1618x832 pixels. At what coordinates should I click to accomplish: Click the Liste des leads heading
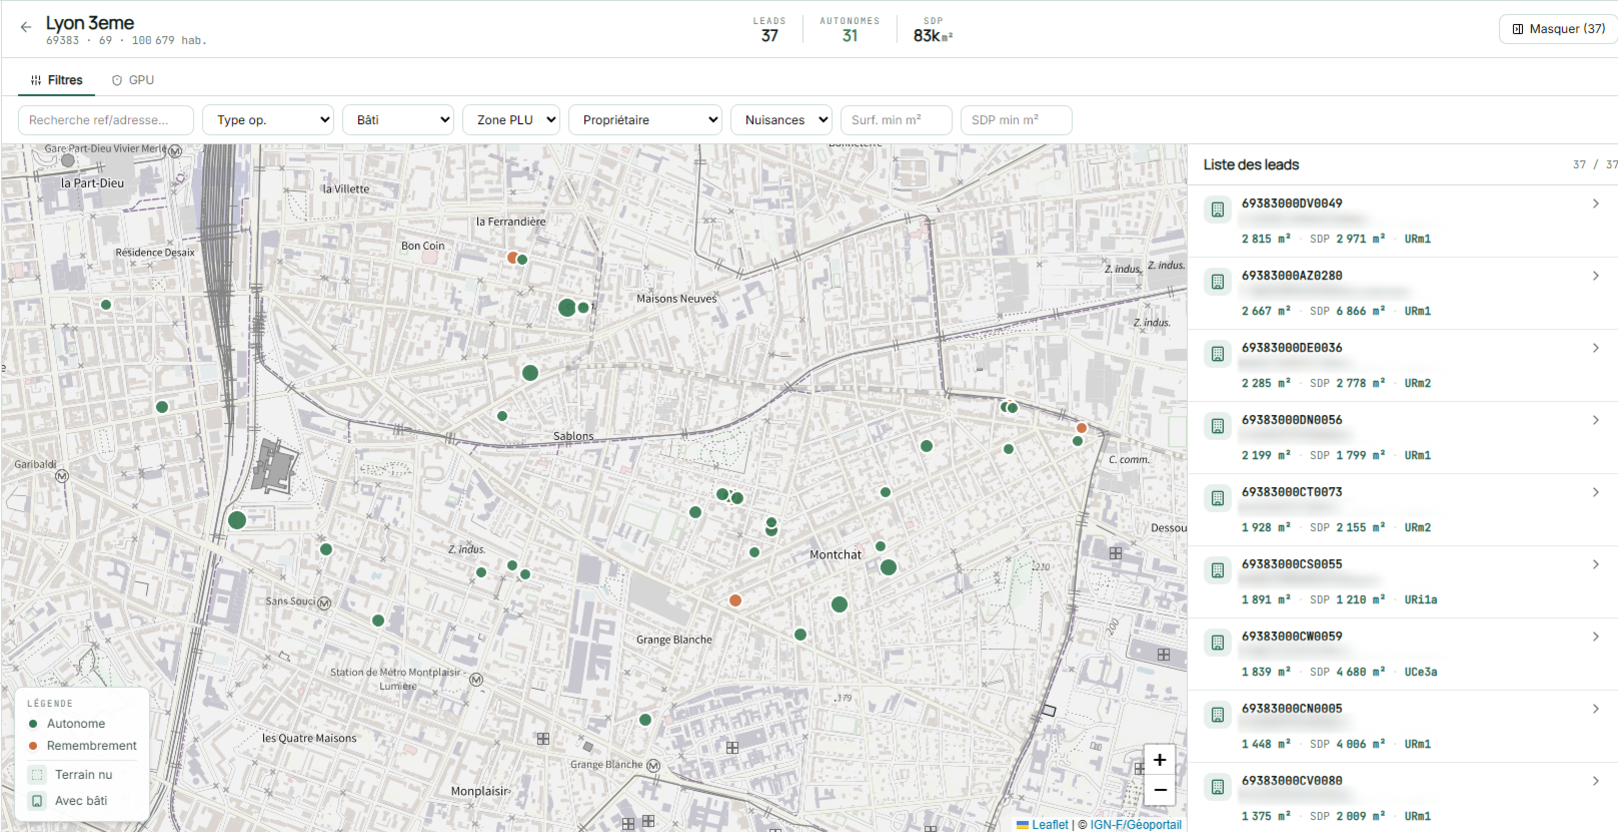click(1251, 165)
